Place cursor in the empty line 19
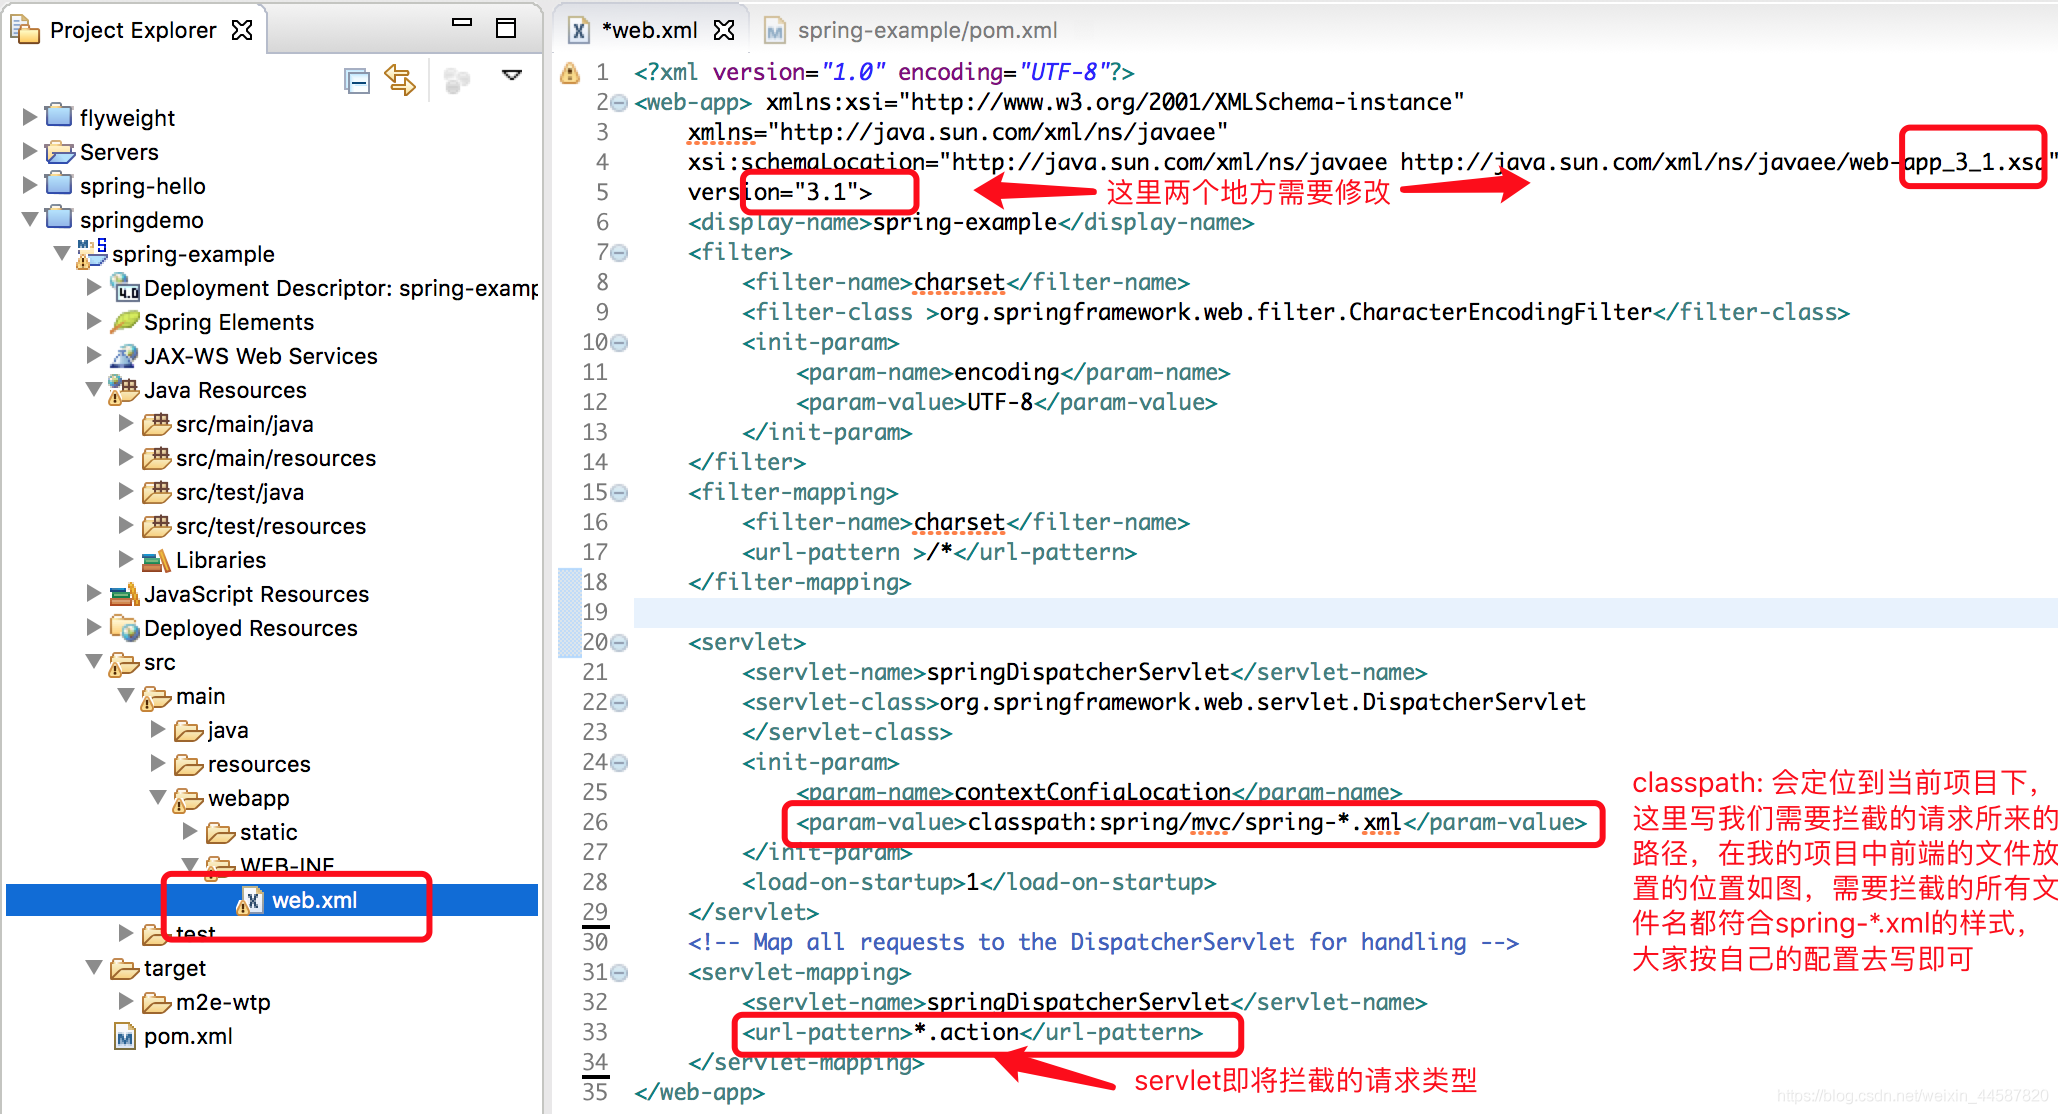The width and height of the screenshot is (2058, 1114). tap(1345, 612)
